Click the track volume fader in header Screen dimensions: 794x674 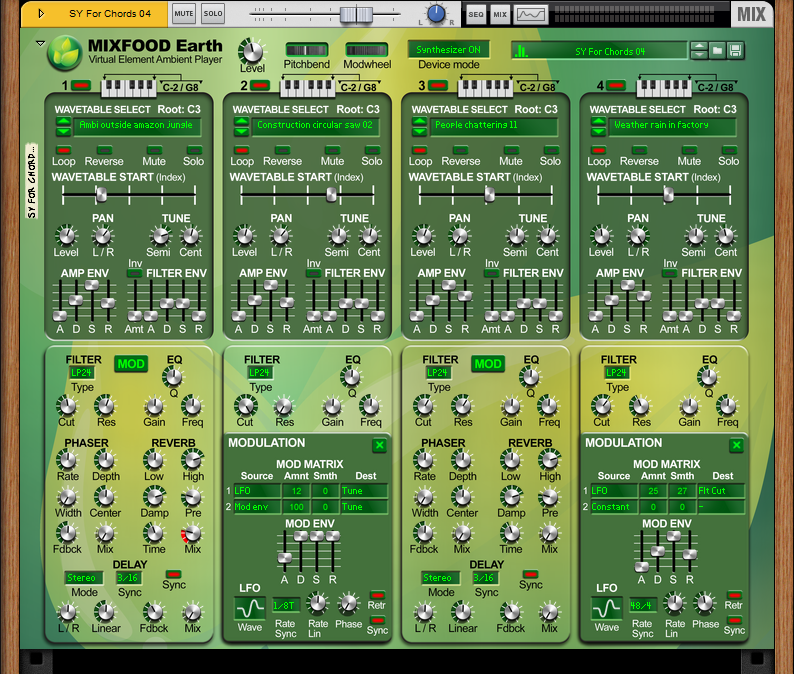point(356,14)
